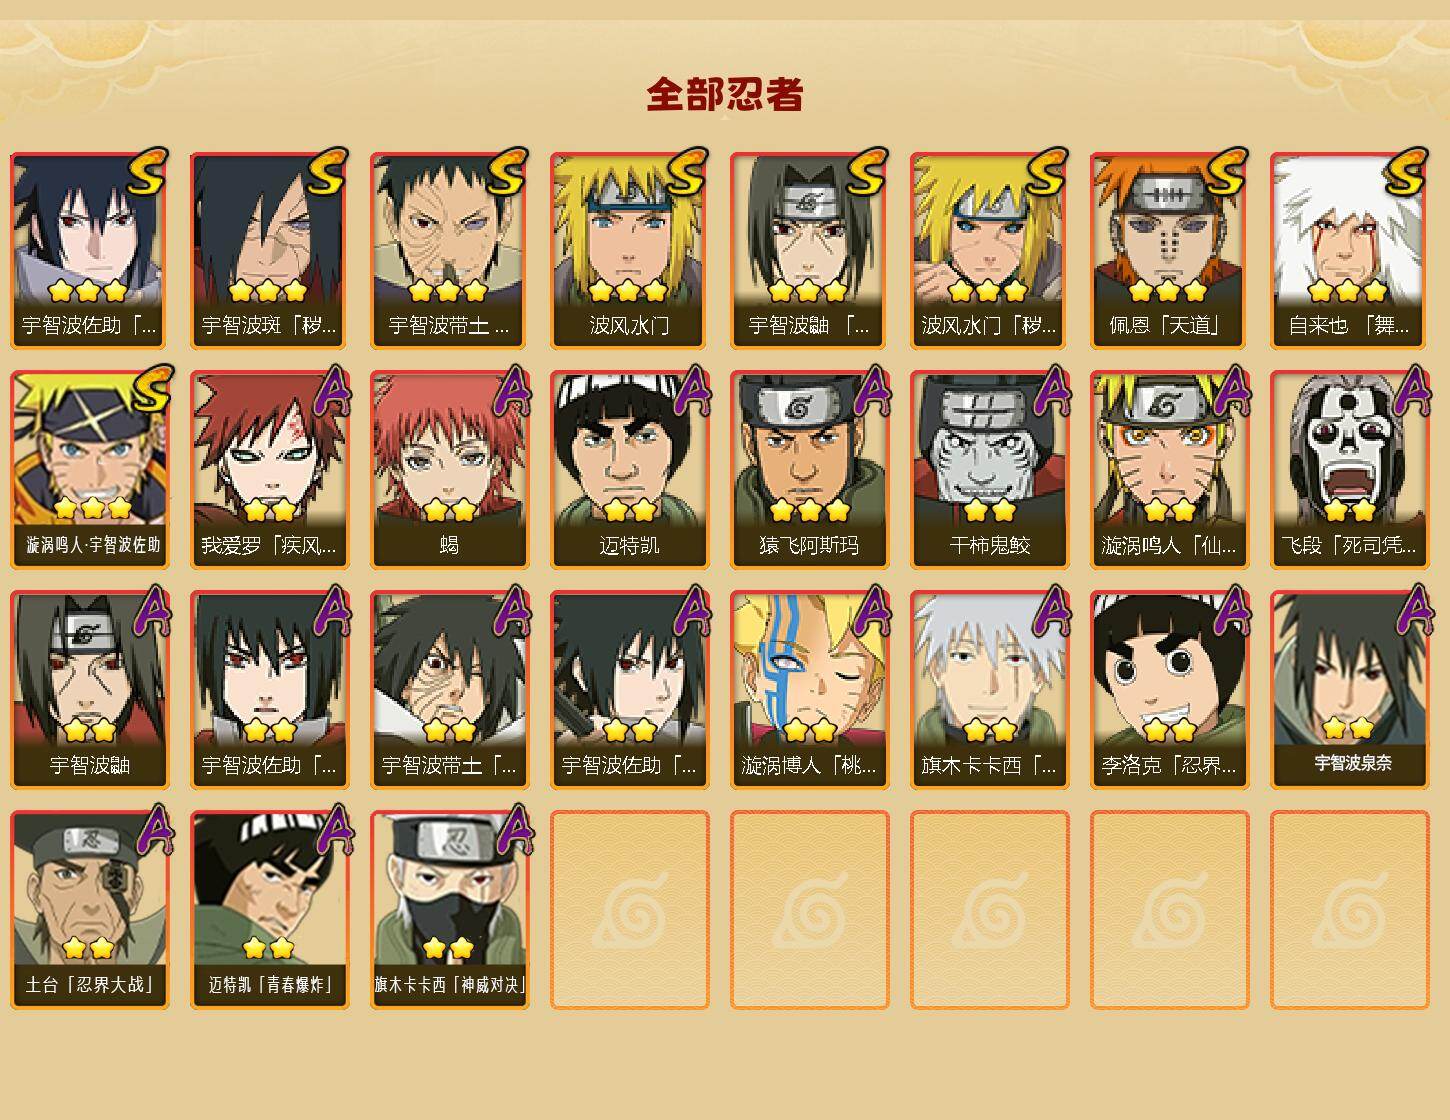Click the last empty ninja slot
1450x1120 pixels.
tap(1349, 910)
